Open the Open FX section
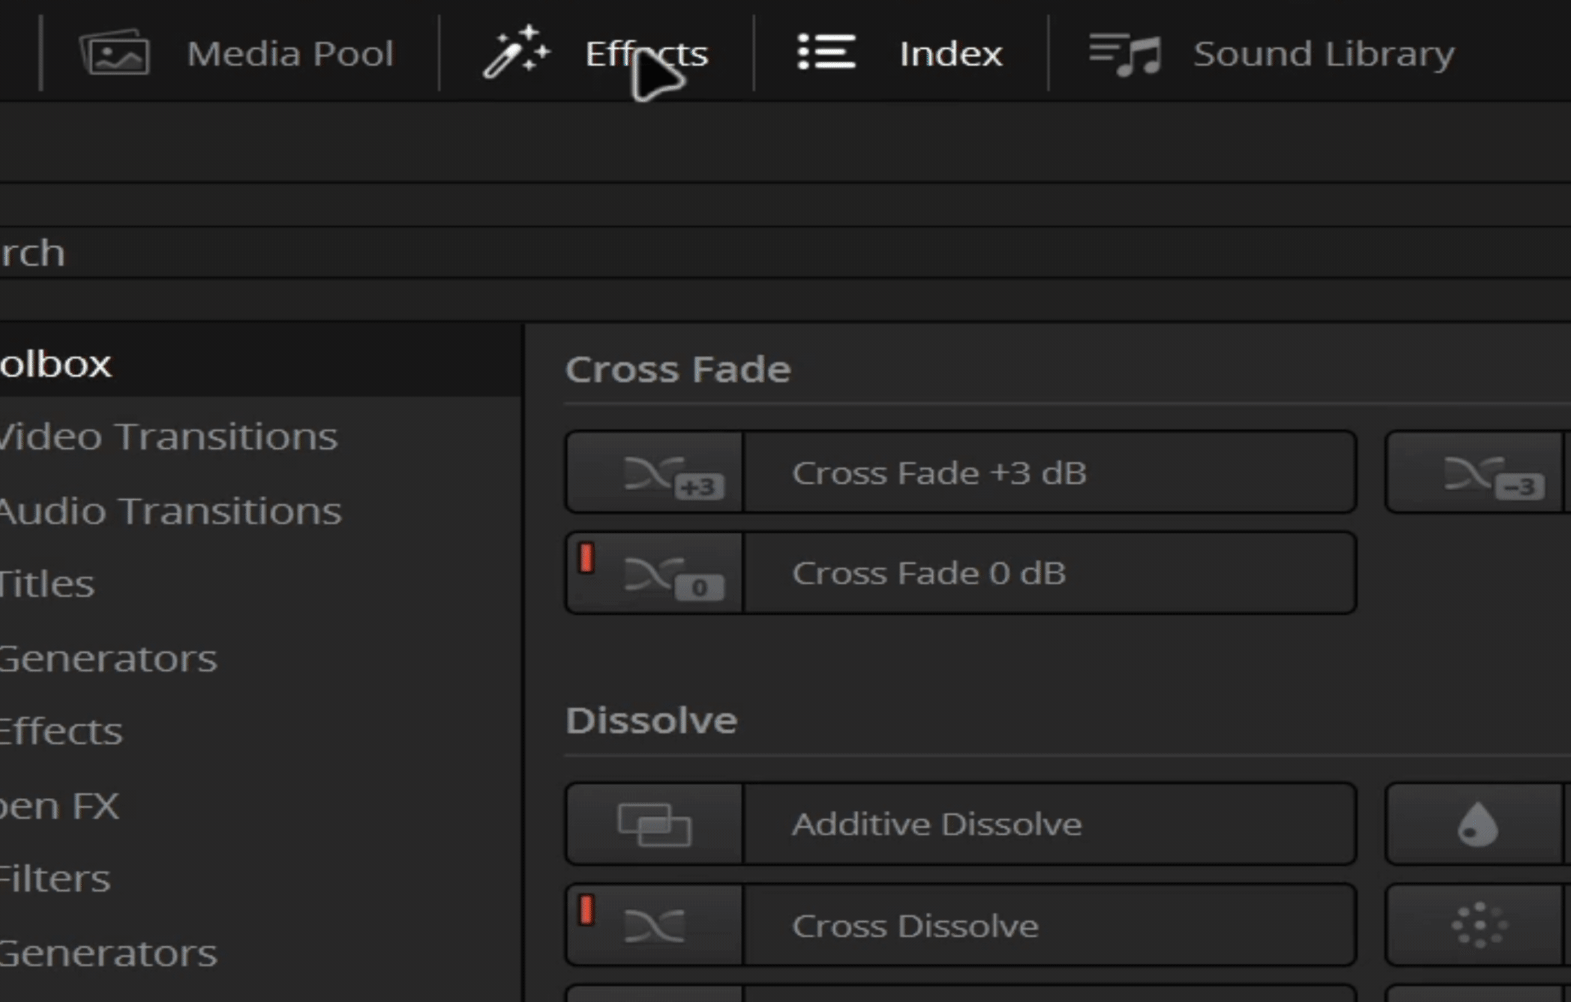Screen dimensions: 1571x1002 59,805
